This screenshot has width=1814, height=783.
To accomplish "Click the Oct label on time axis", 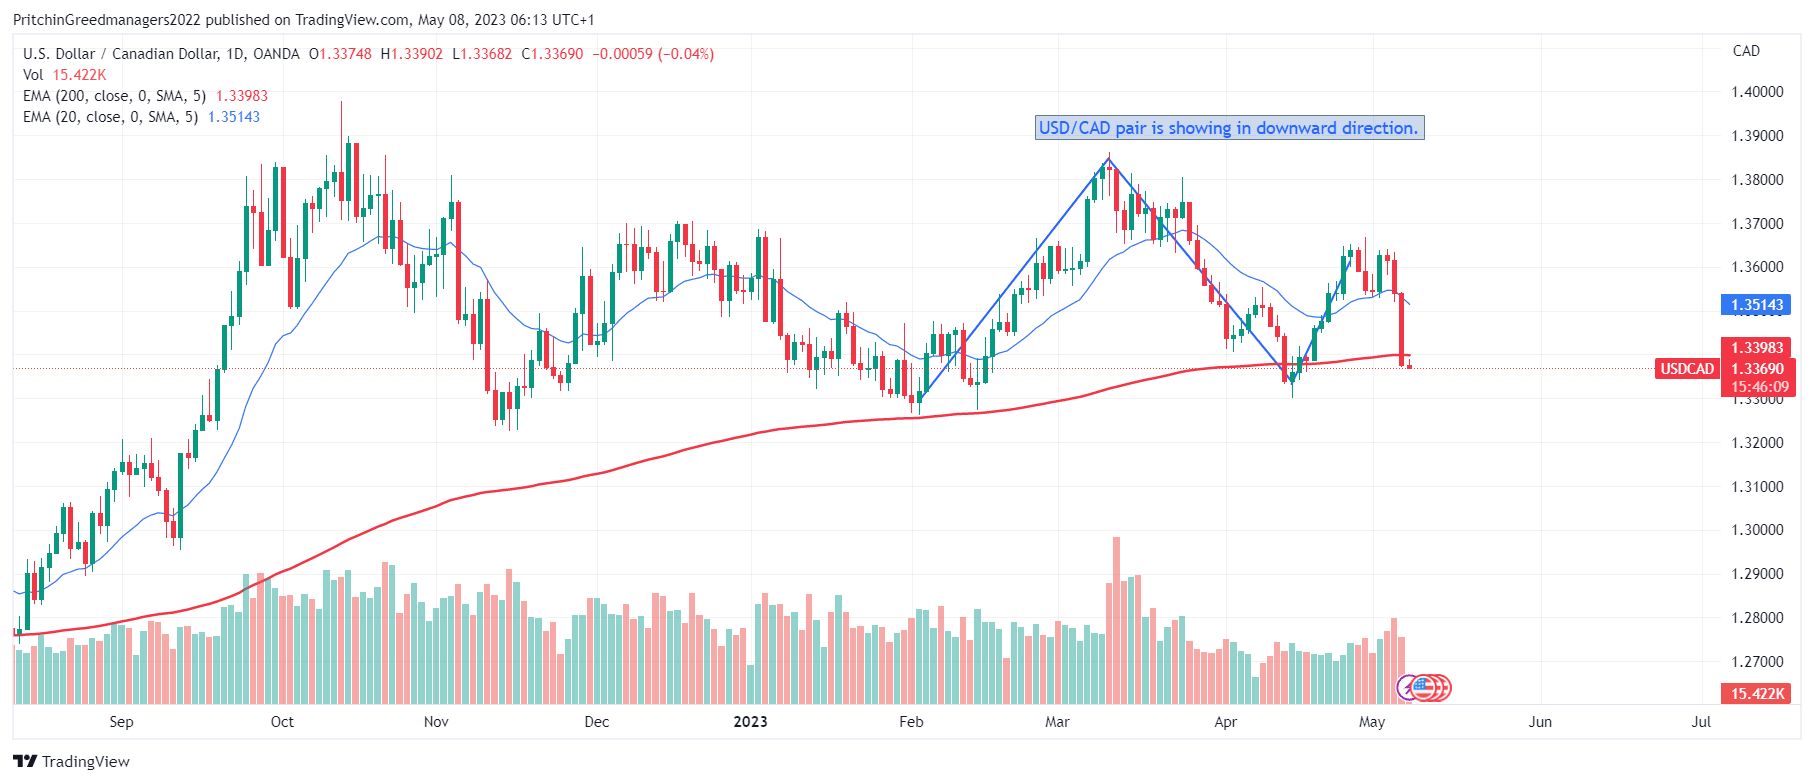I will coord(282,722).
